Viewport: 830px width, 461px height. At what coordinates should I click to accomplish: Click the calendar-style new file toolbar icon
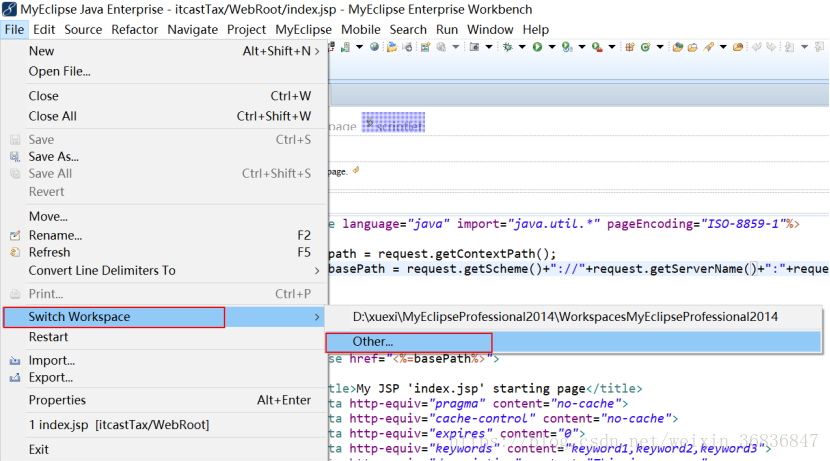point(425,47)
